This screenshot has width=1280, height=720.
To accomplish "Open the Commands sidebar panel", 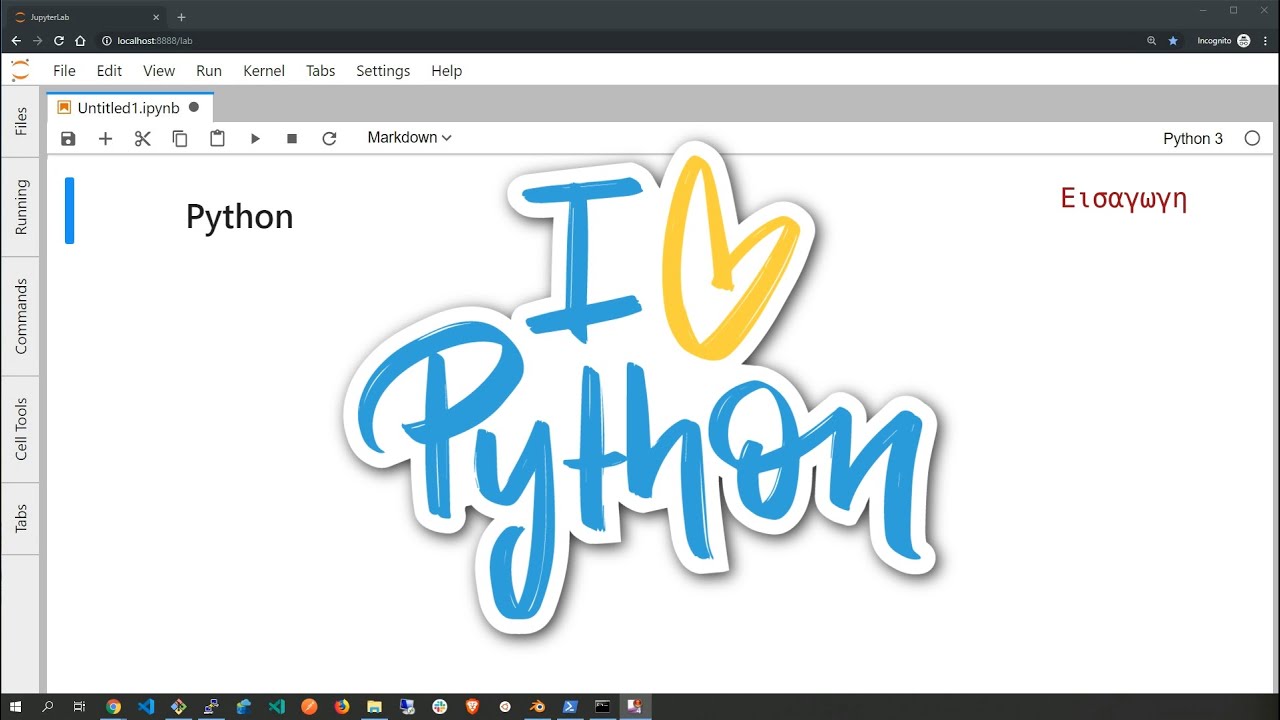I will pyautogui.click(x=21, y=316).
